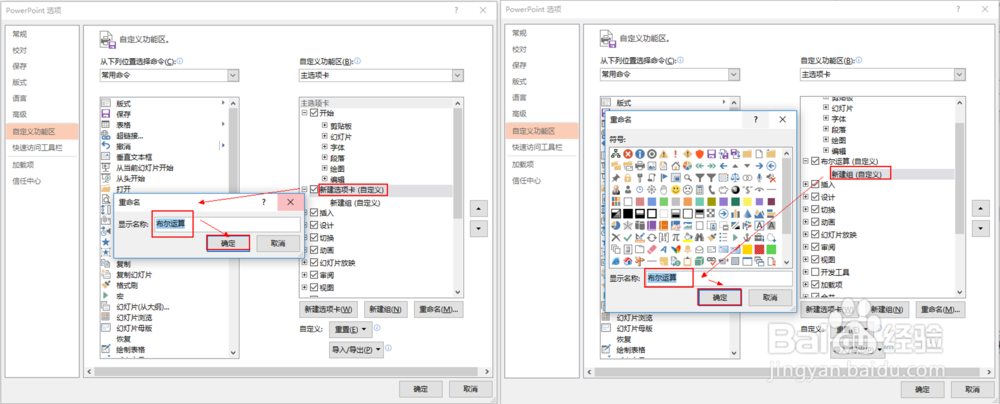This screenshot has width=1000, height=404.
Task: Toggle the 审阅 checkbox in left window
Action: 314,274
